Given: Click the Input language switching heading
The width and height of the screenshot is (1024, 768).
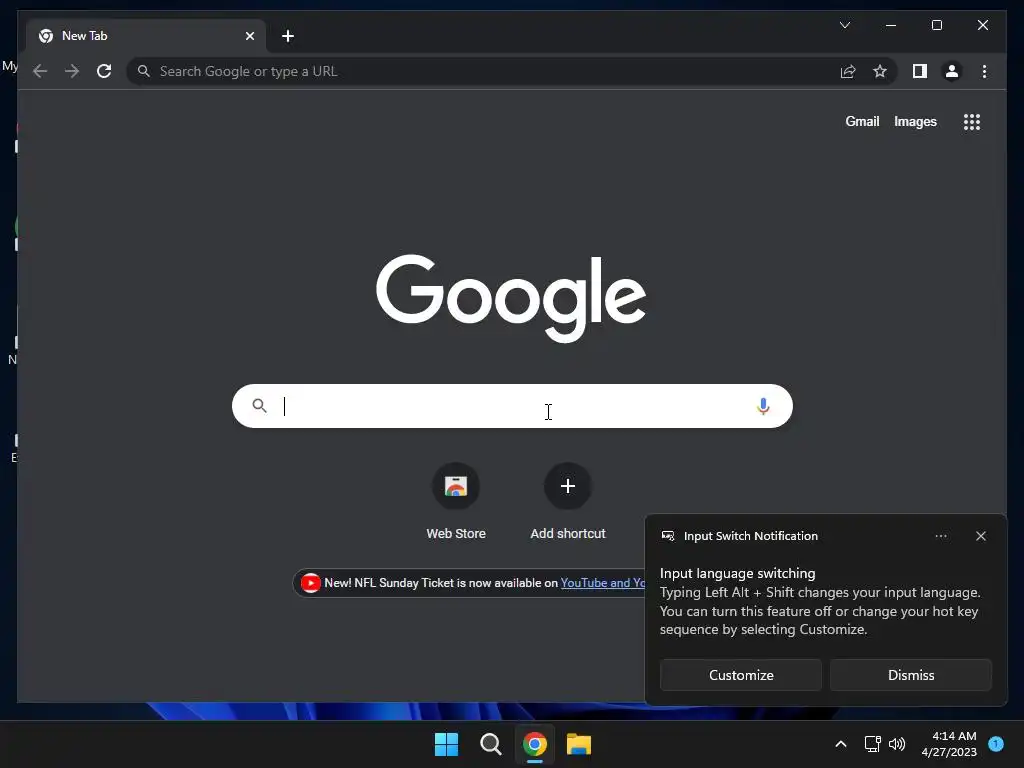Looking at the screenshot, I should coord(737,573).
